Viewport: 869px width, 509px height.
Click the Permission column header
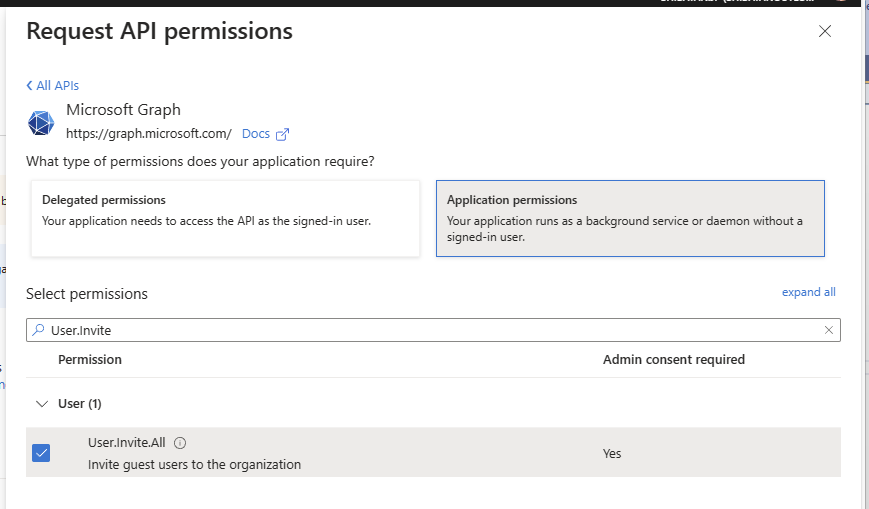click(90, 359)
